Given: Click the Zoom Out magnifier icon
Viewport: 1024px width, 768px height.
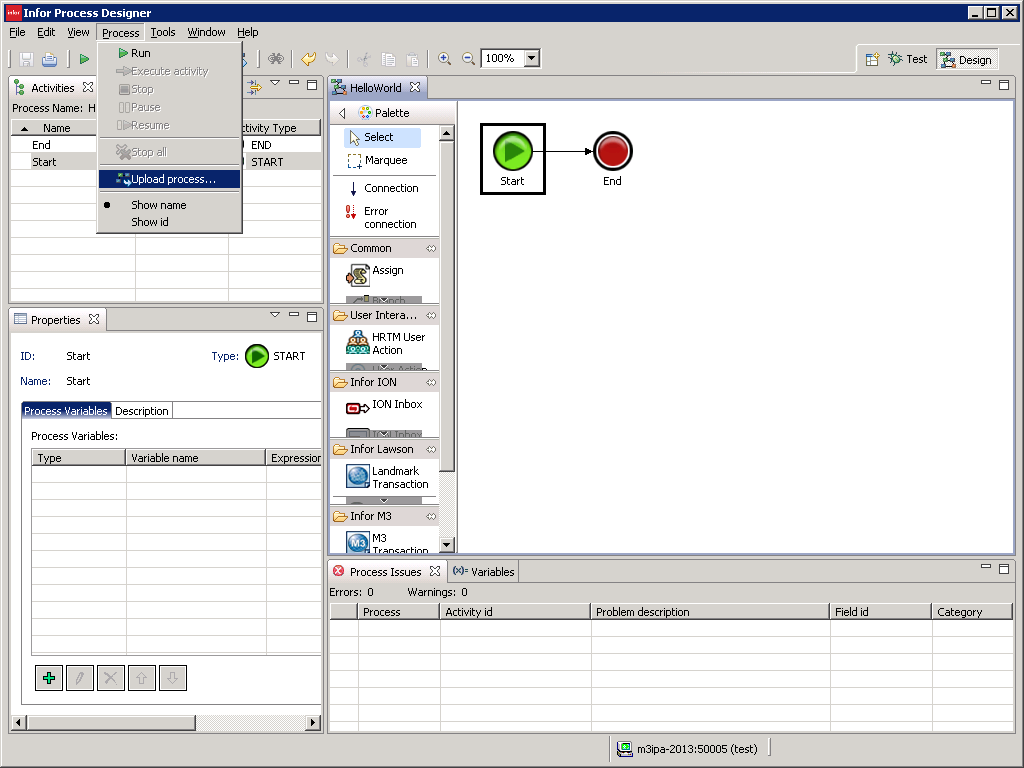Looking at the screenshot, I should tap(468, 59).
